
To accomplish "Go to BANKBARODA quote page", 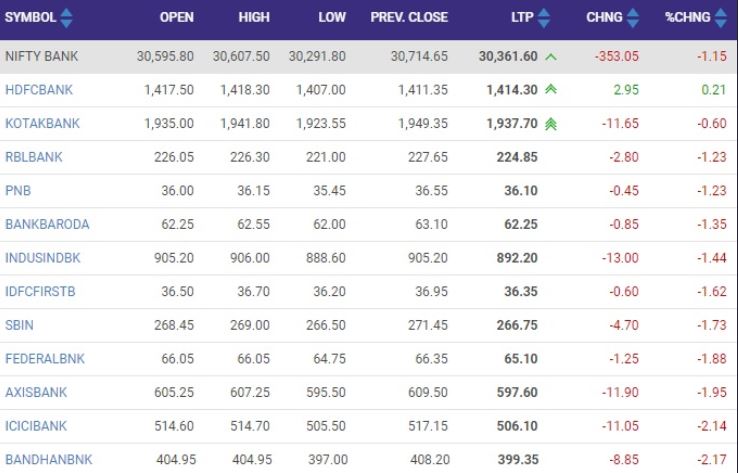I will click(47, 225).
